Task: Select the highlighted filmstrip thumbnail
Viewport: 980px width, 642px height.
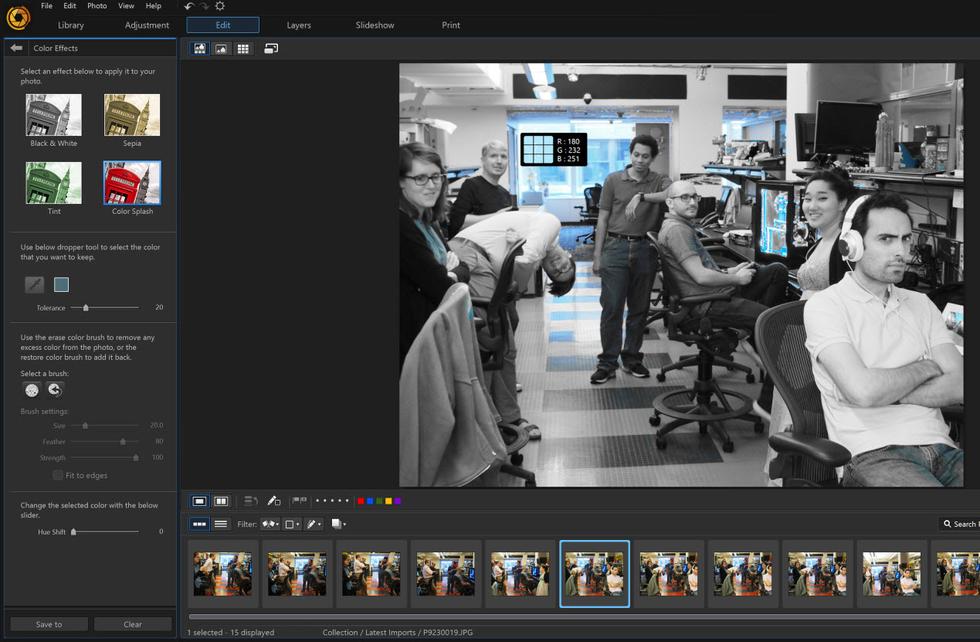Action: coord(594,574)
